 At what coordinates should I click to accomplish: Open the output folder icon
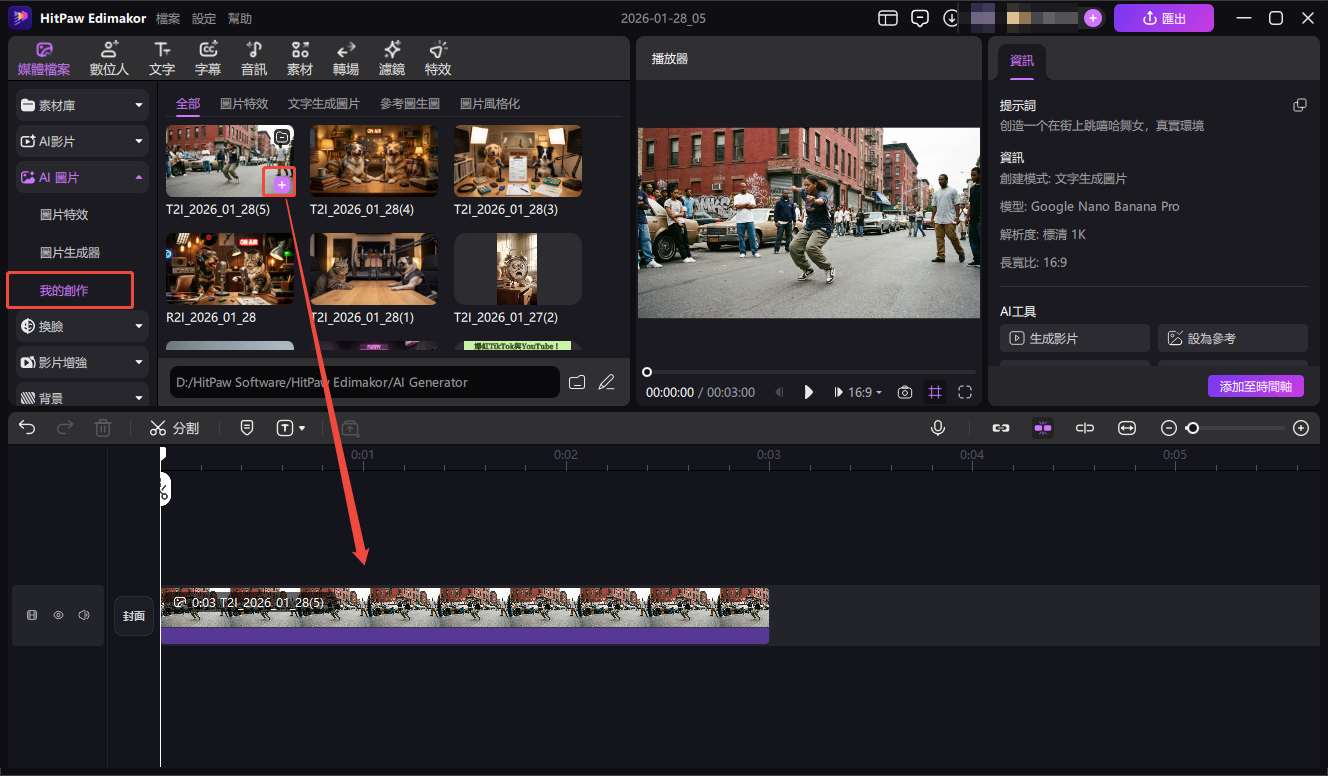click(x=576, y=382)
